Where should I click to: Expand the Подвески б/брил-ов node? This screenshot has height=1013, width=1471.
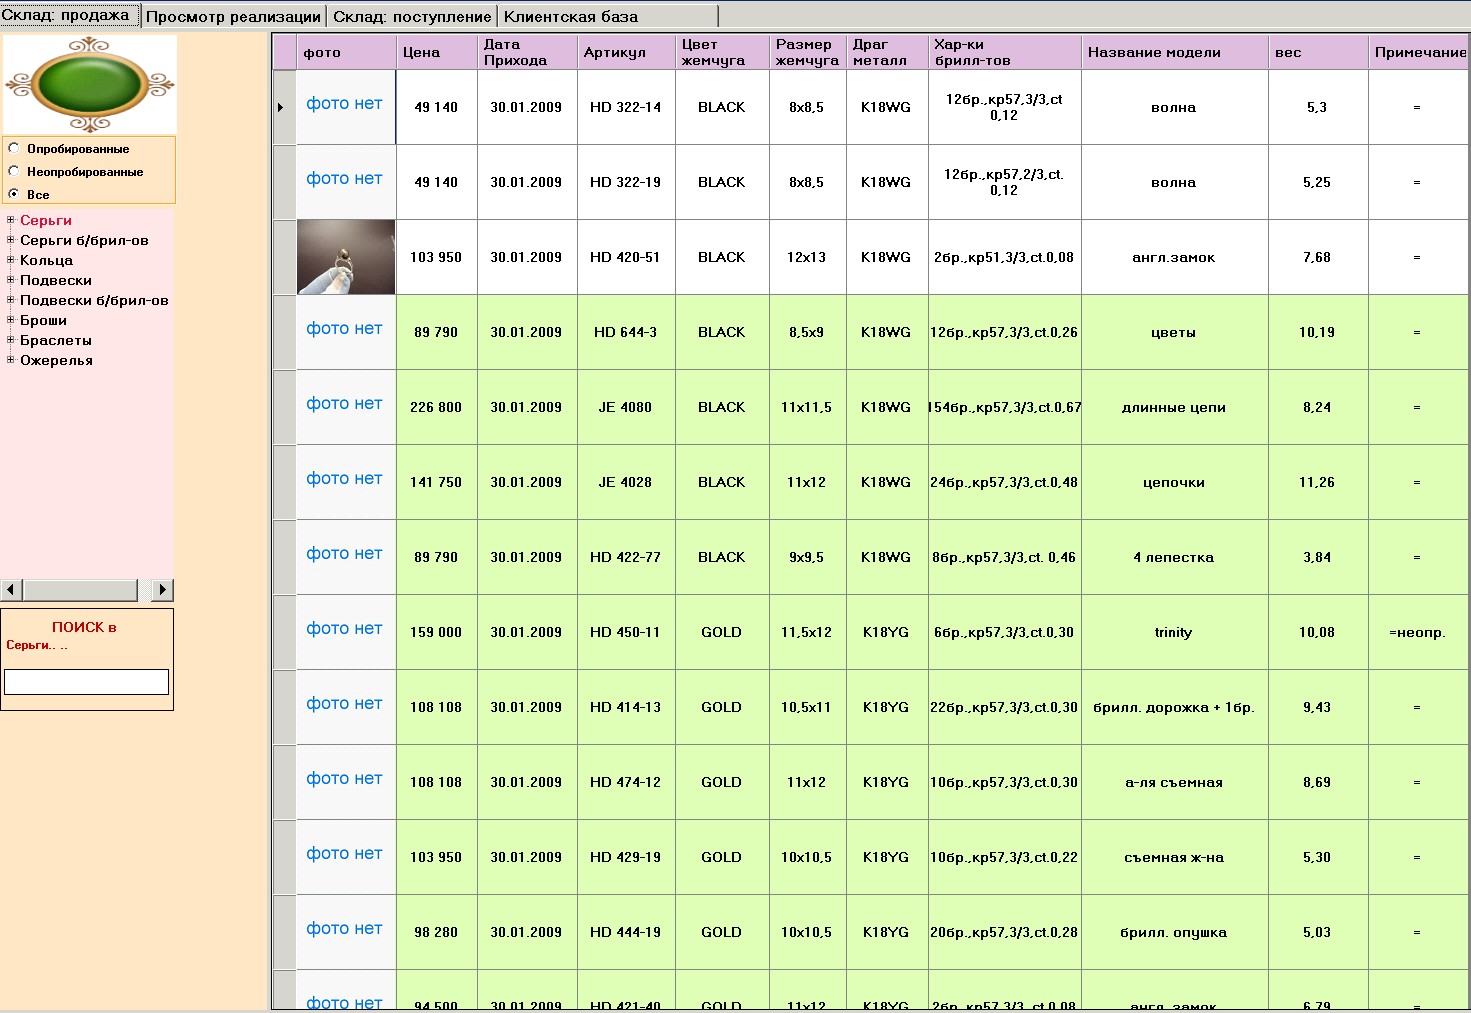[11, 300]
